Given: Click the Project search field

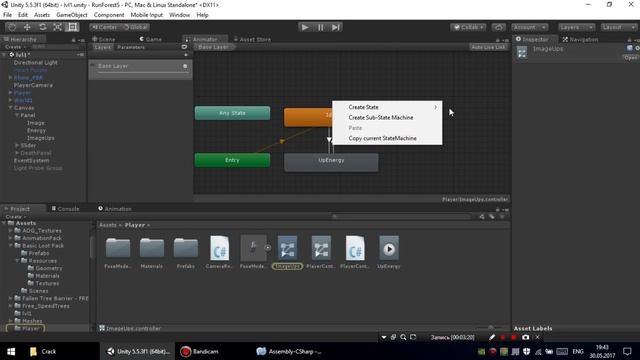Looking at the screenshot, I should coord(402,217).
